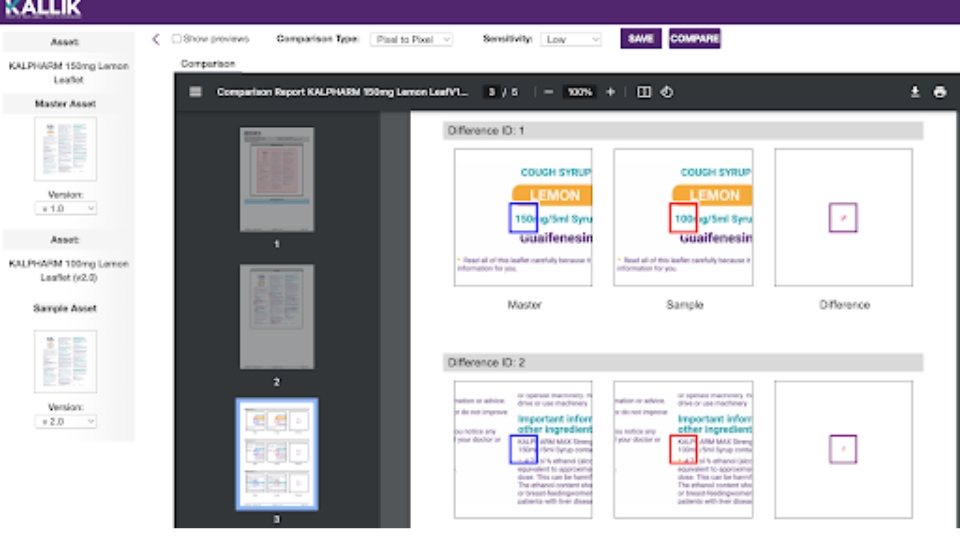Go back using the left chevron

tap(156, 39)
